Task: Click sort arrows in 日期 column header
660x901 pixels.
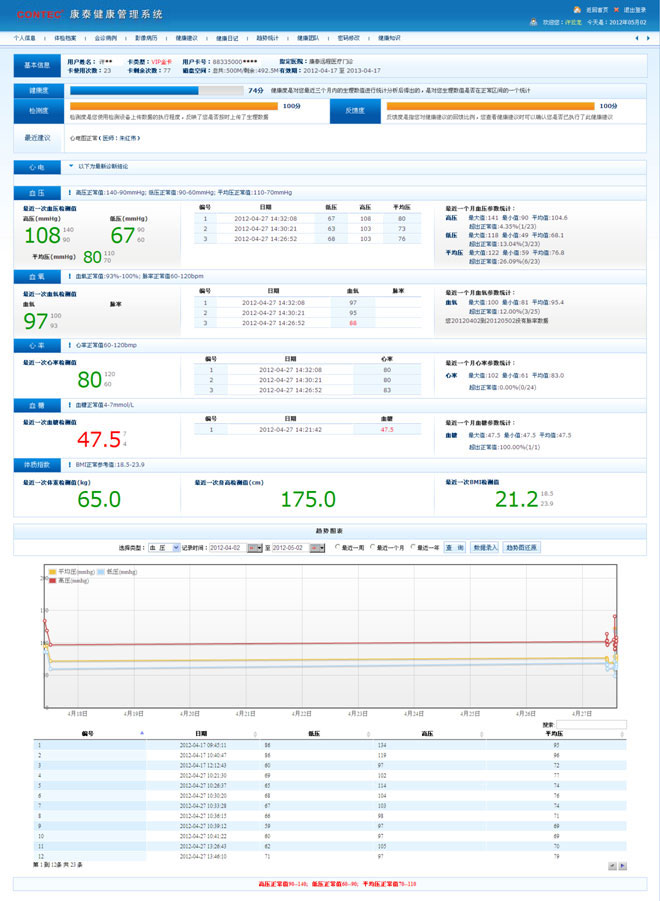Action: (x=255, y=734)
